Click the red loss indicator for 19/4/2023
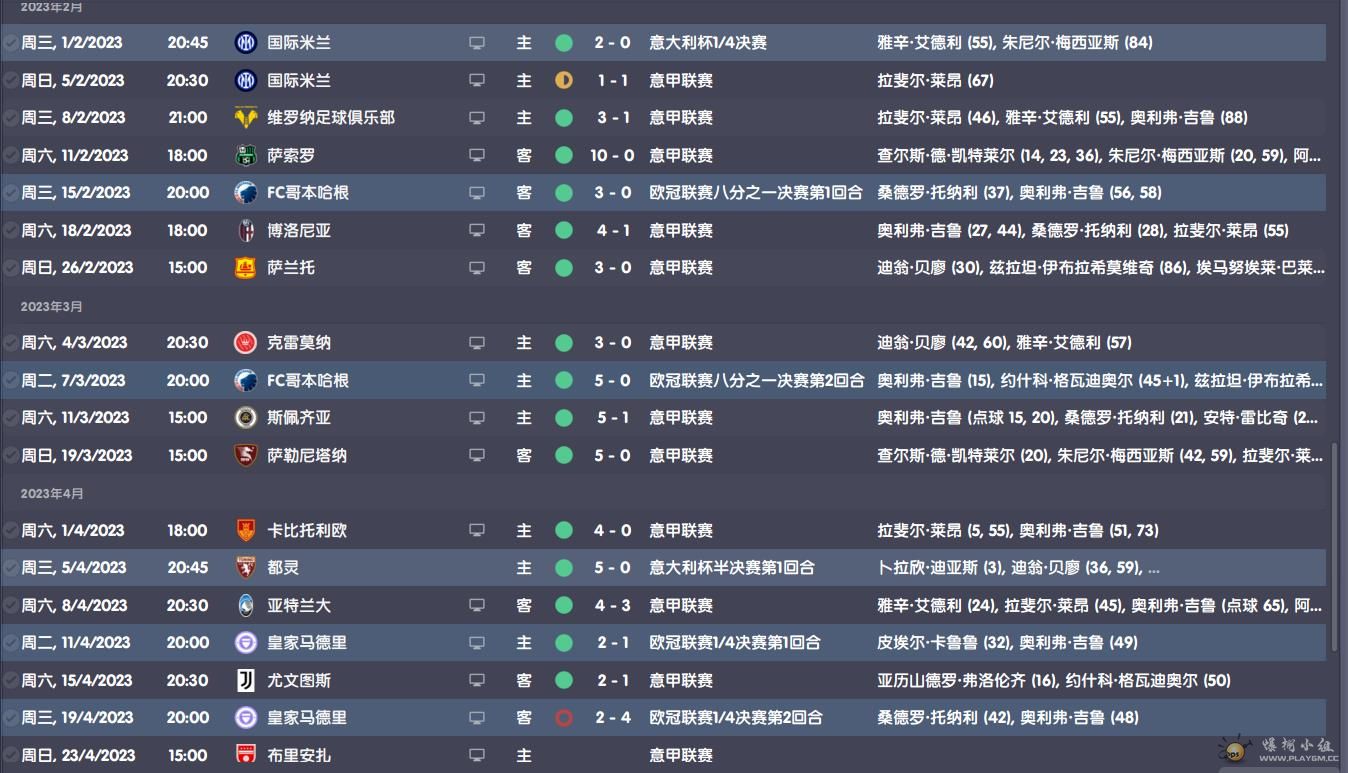Viewport: 1348px width, 773px height. (564, 718)
